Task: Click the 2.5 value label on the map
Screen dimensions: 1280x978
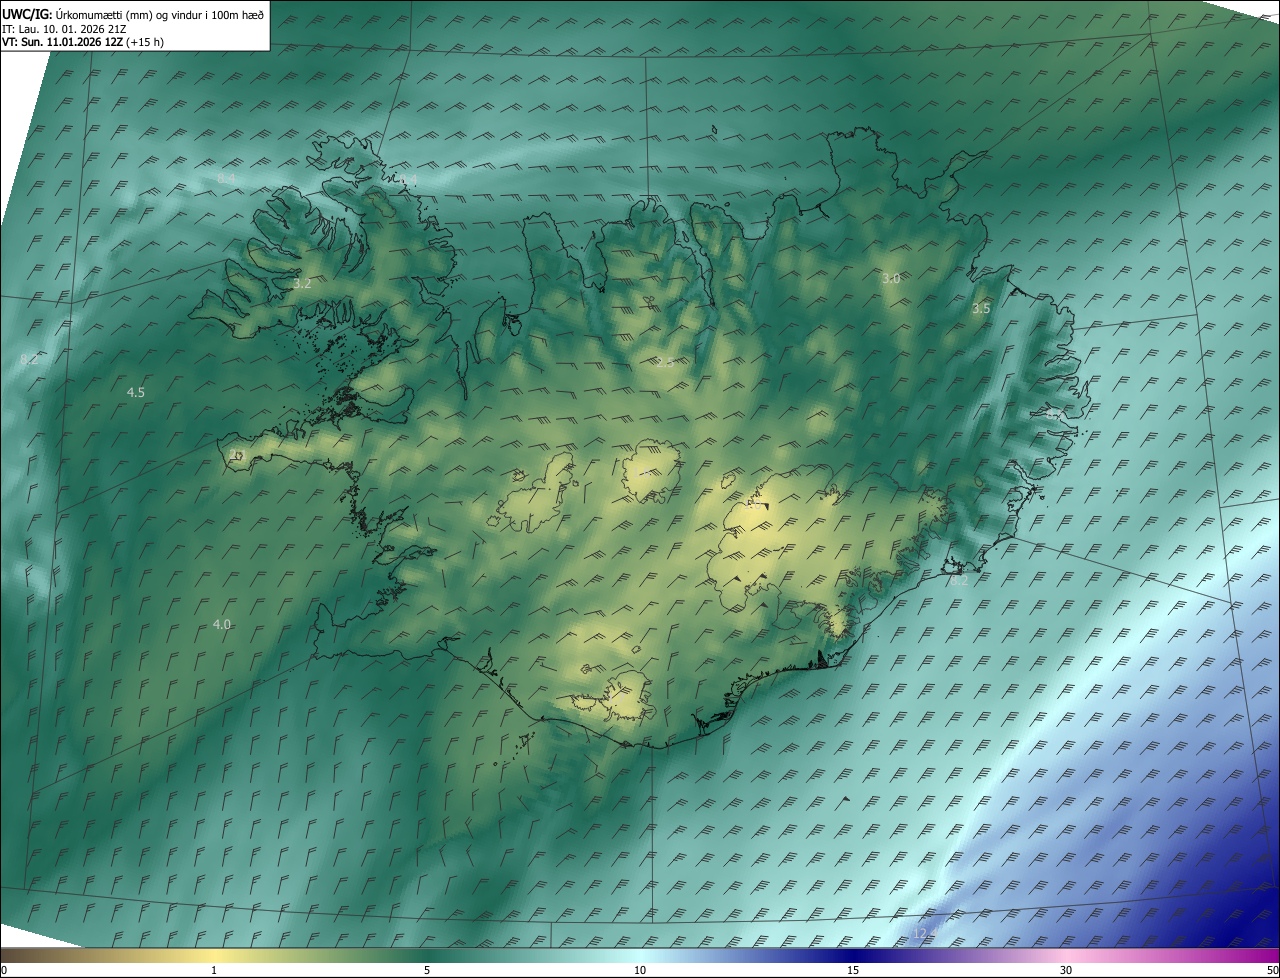Action: (x=664, y=362)
